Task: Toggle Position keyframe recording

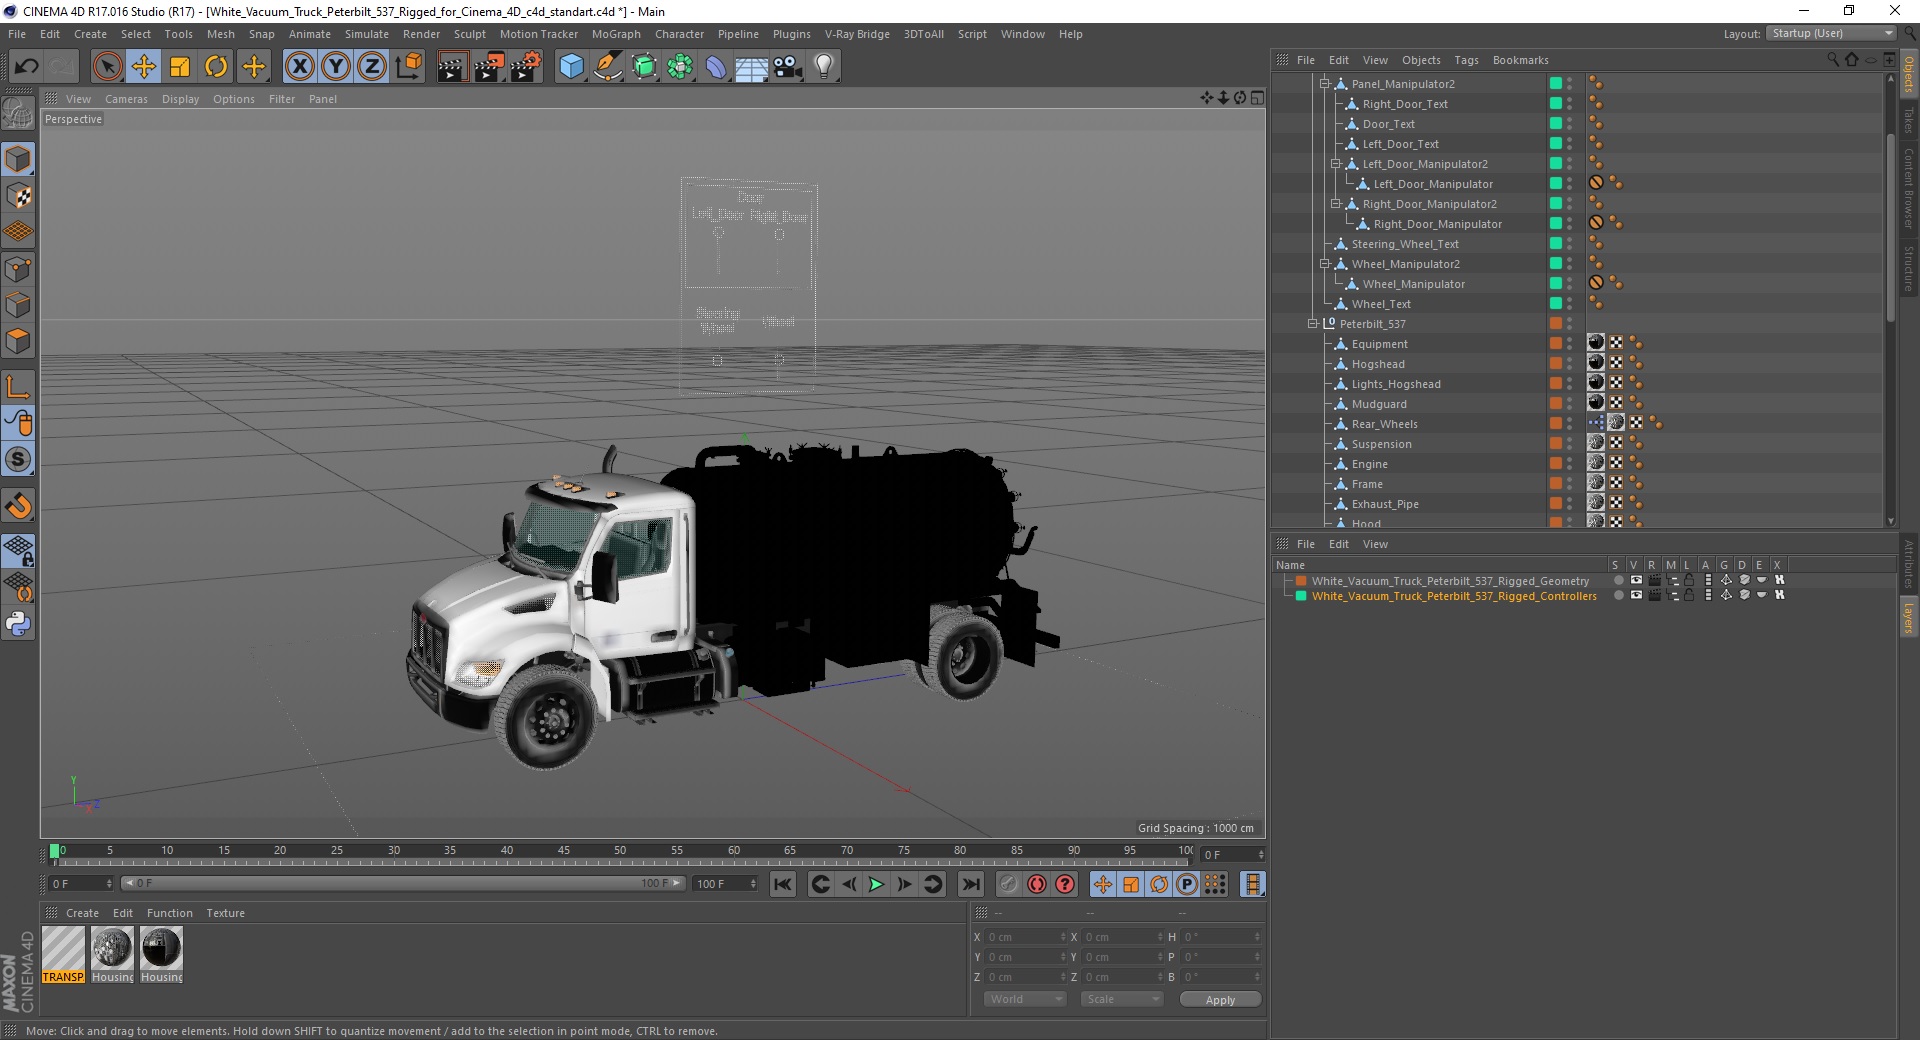Action: coord(1103,884)
